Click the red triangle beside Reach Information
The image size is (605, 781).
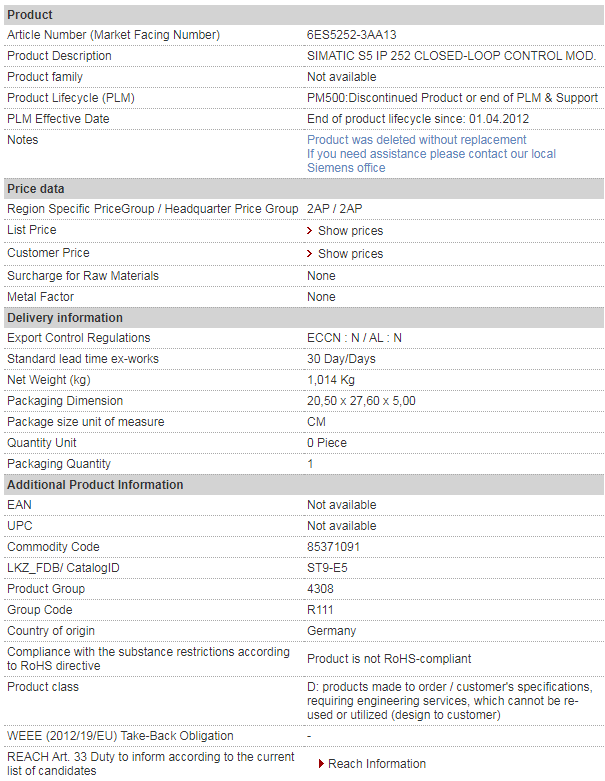point(322,764)
